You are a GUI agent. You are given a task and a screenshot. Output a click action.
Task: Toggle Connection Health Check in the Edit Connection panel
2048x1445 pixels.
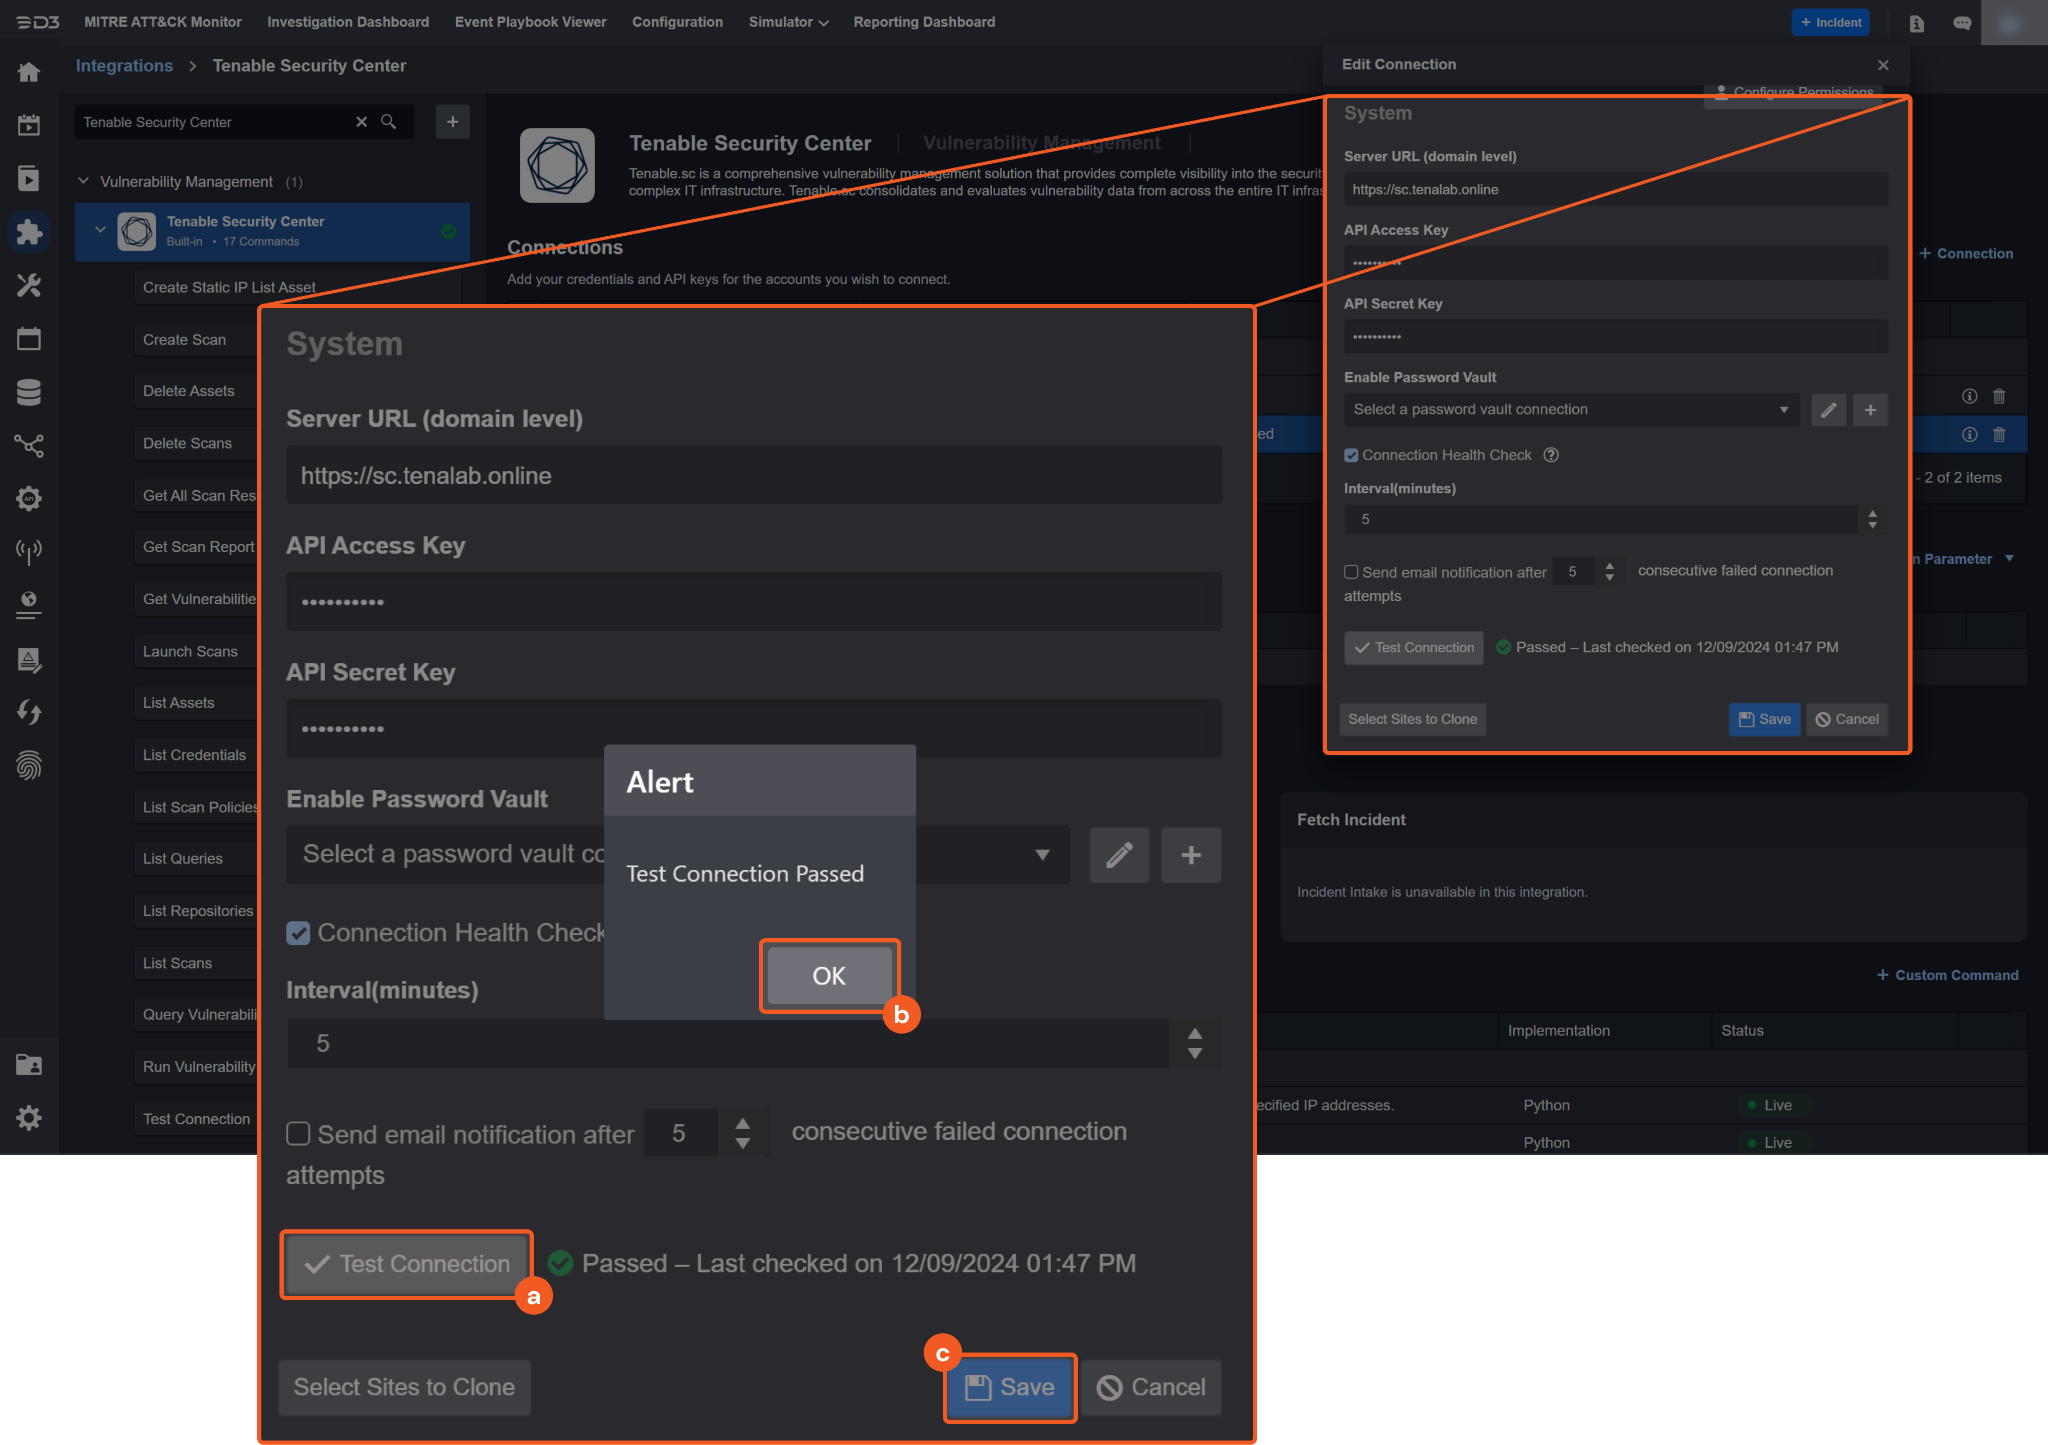pos(1351,455)
